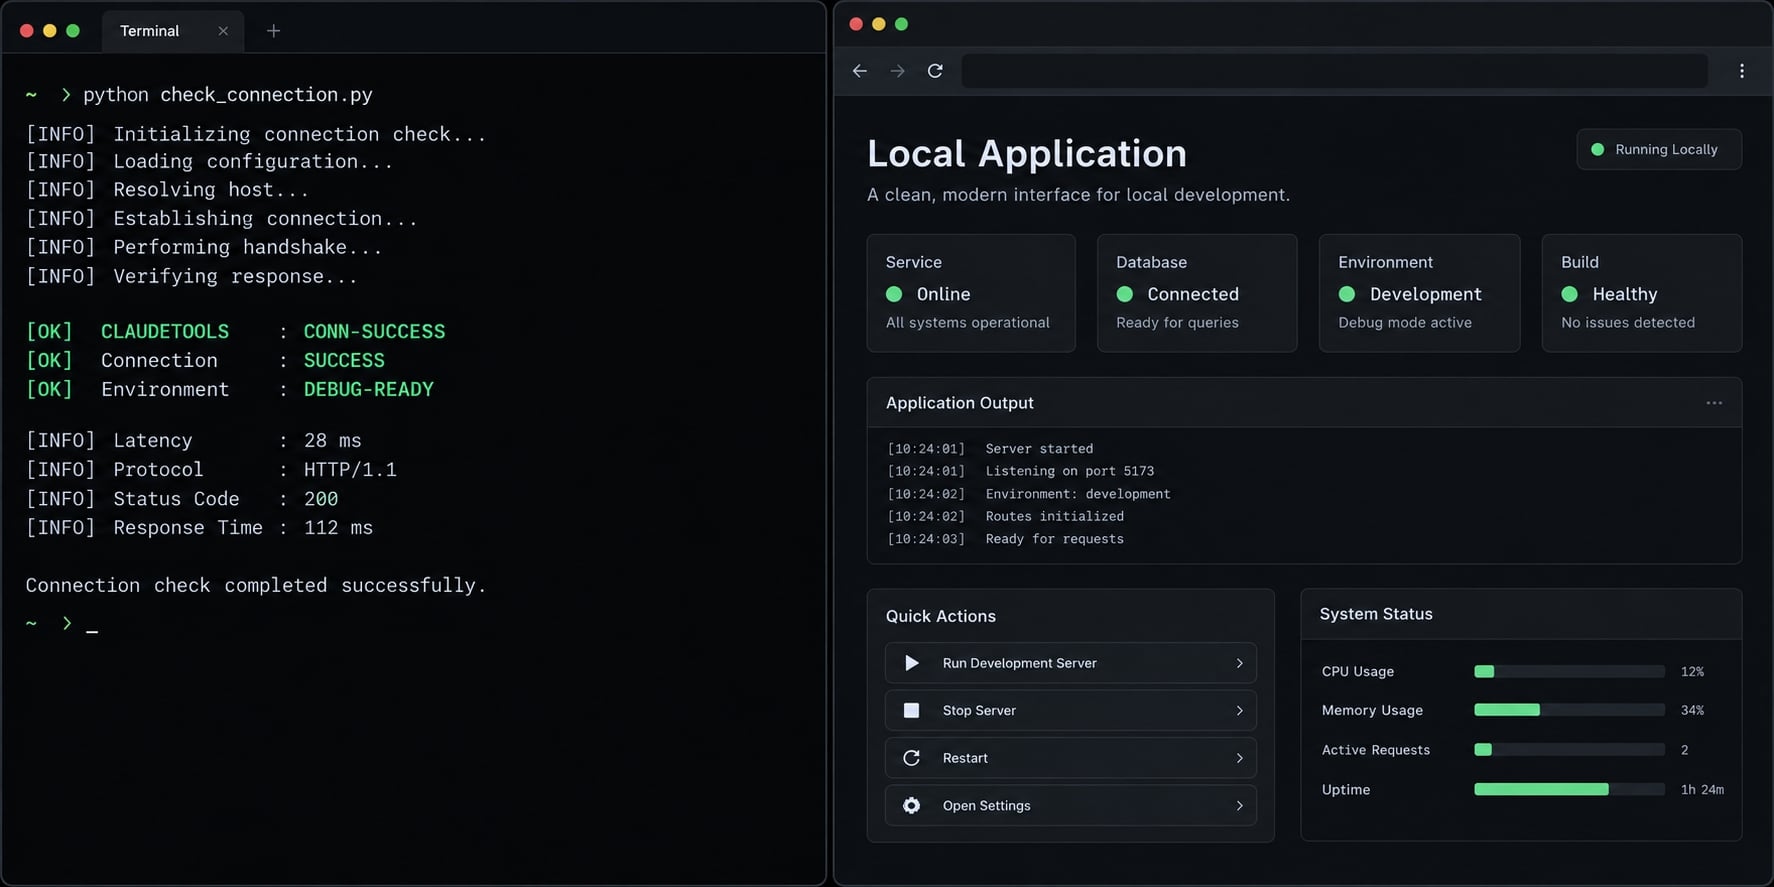
Task: Click the browser forward arrow
Action: [x=897, y=71]
